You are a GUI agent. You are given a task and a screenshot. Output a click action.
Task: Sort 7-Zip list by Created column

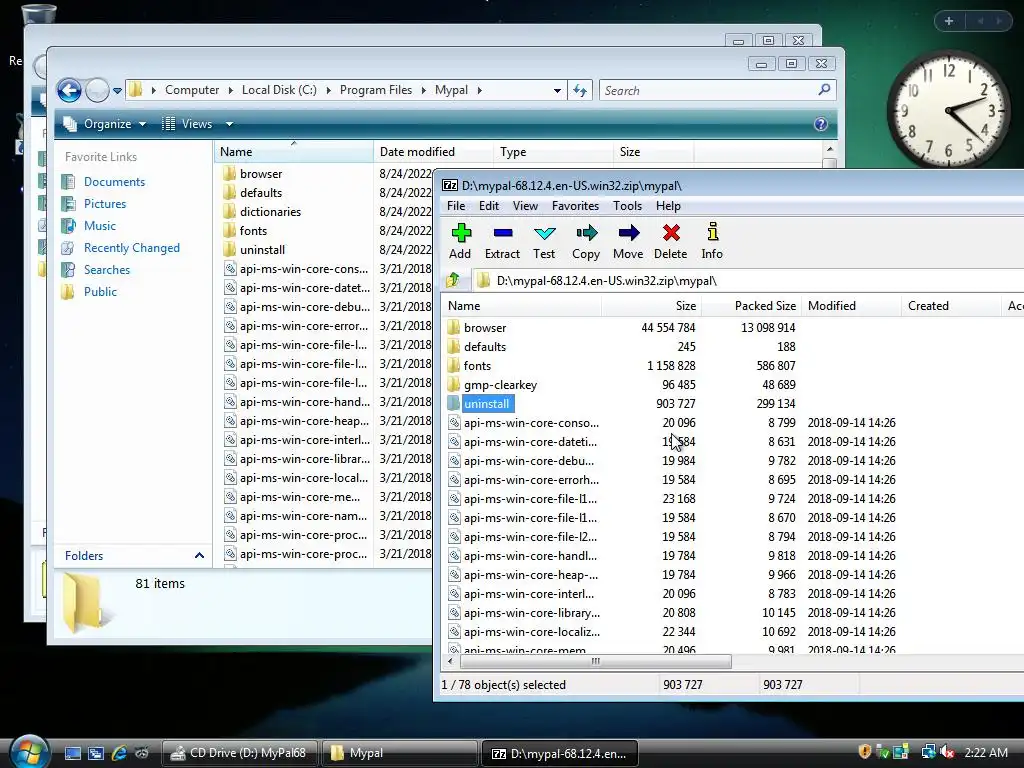click(951, 306)
